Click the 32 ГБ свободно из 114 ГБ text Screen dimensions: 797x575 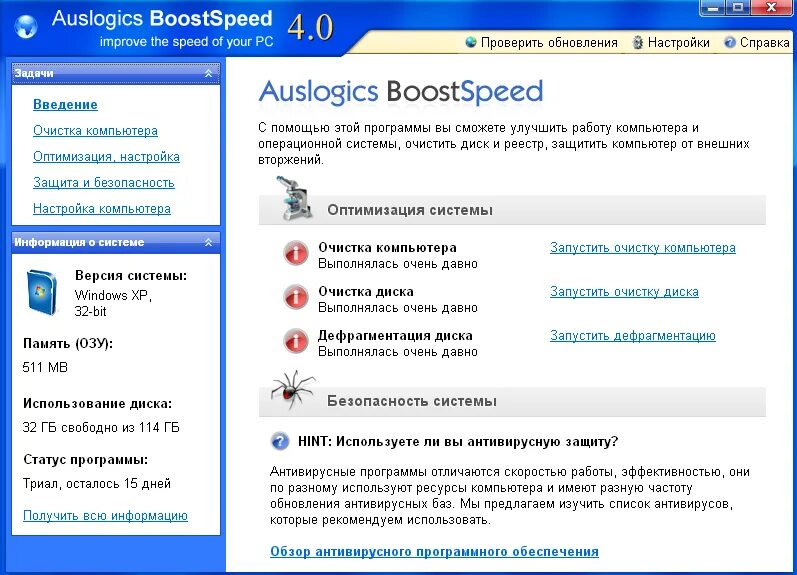pos(101,427)
